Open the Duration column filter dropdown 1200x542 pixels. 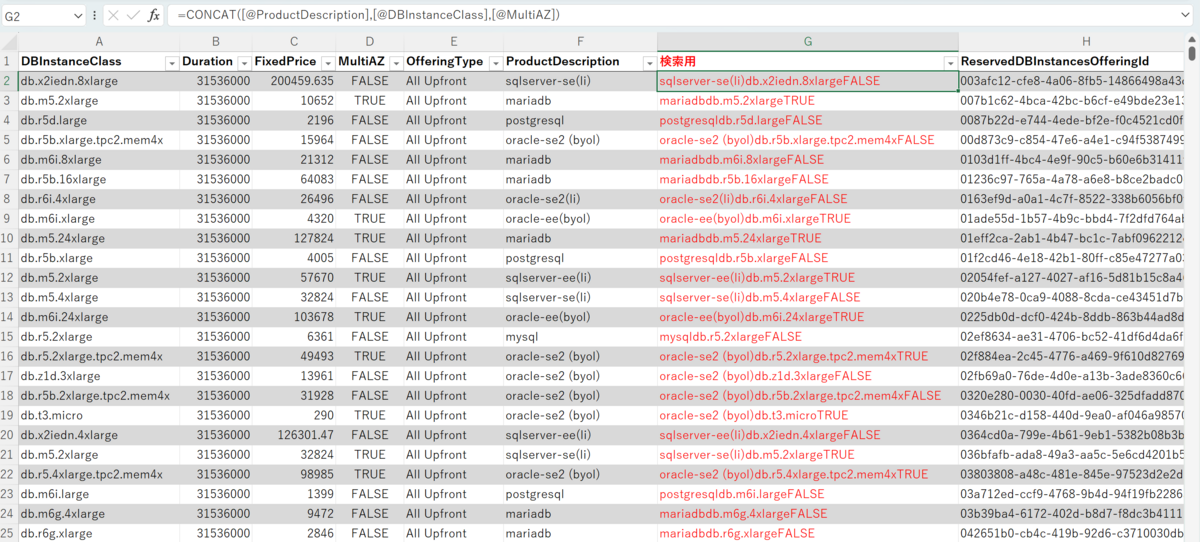coord(243,62)
